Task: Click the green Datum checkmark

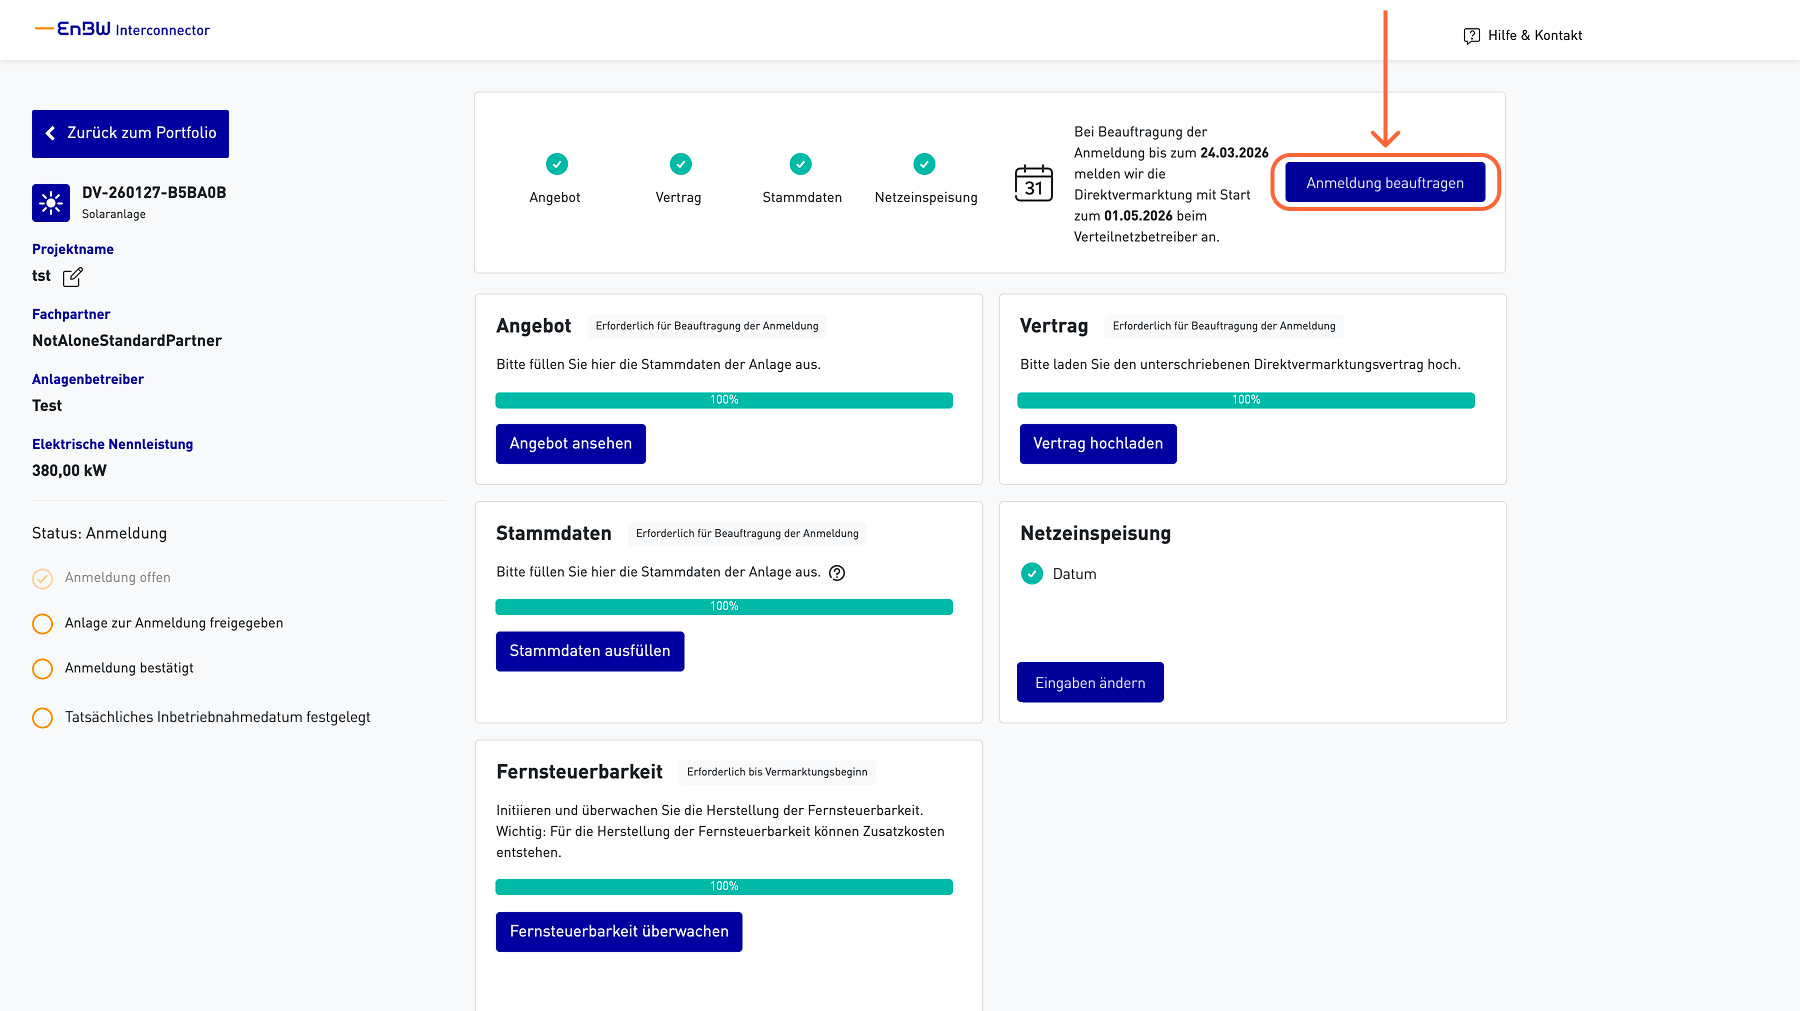Action: point(1031,574)
